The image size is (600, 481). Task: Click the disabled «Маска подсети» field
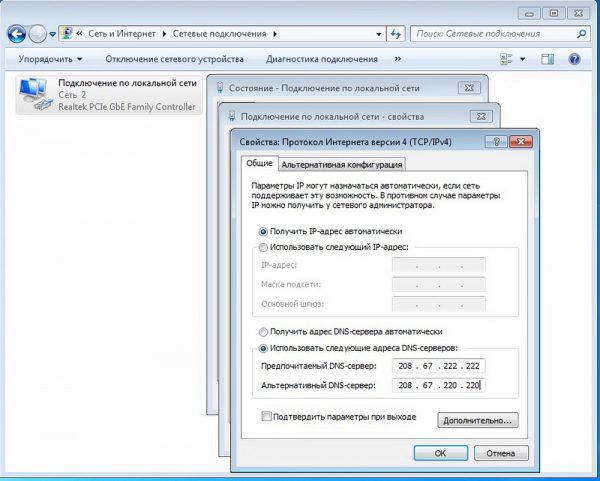tap(439, 285)
